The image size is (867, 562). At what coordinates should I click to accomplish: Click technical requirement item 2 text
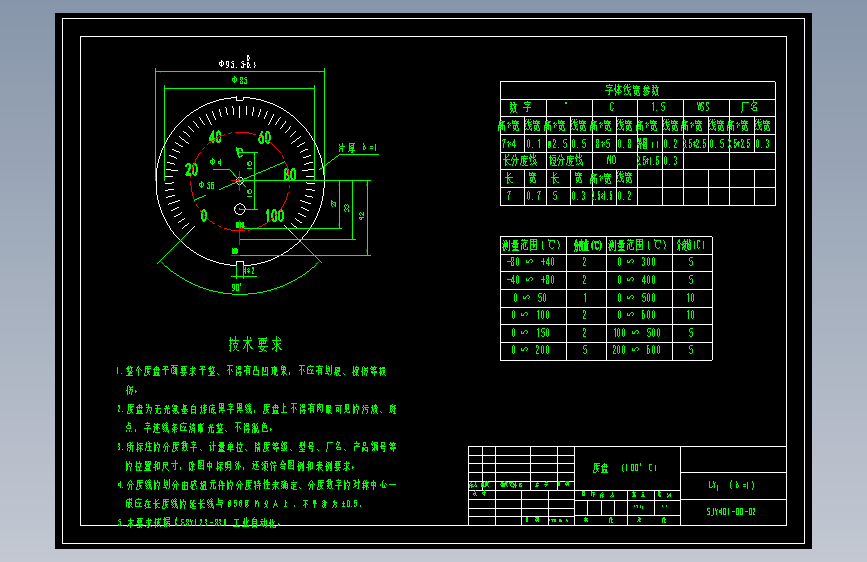[257, 418]
